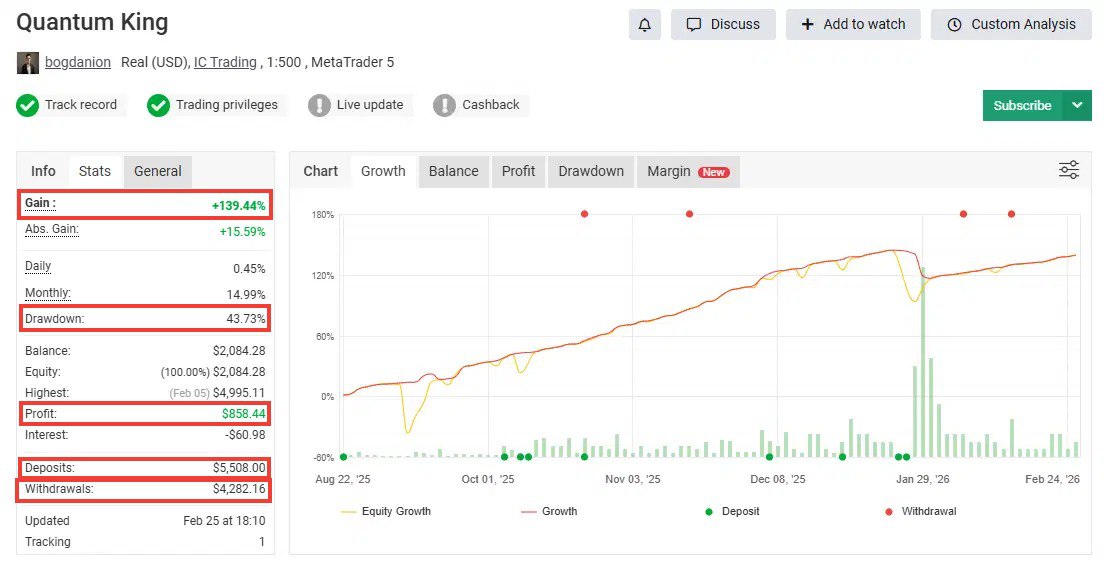Select the Drawdown chart tab

pos(590,171)
